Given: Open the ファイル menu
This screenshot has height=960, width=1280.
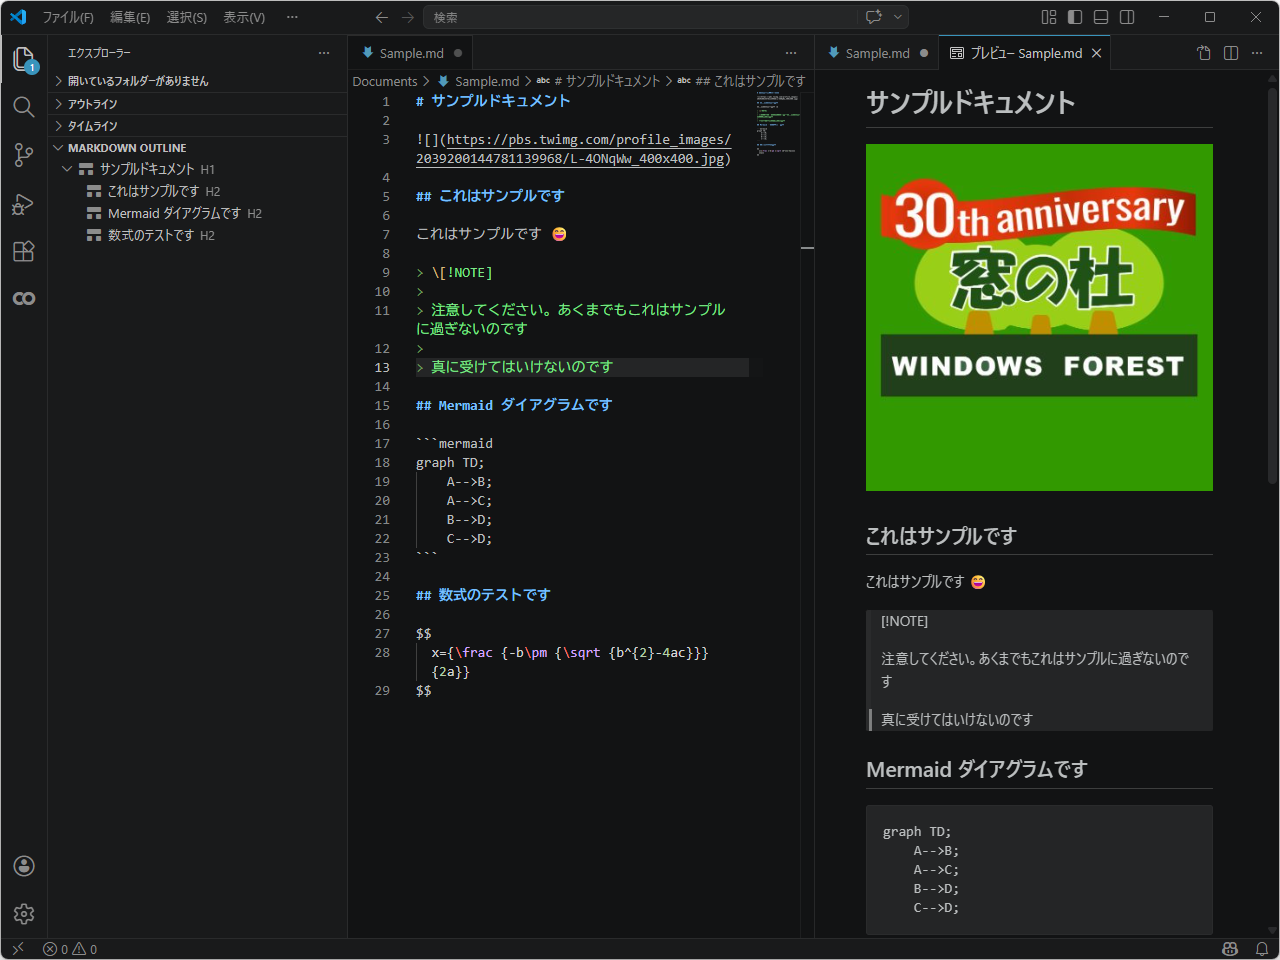Looking at the screenshot, I should [67, 17].
